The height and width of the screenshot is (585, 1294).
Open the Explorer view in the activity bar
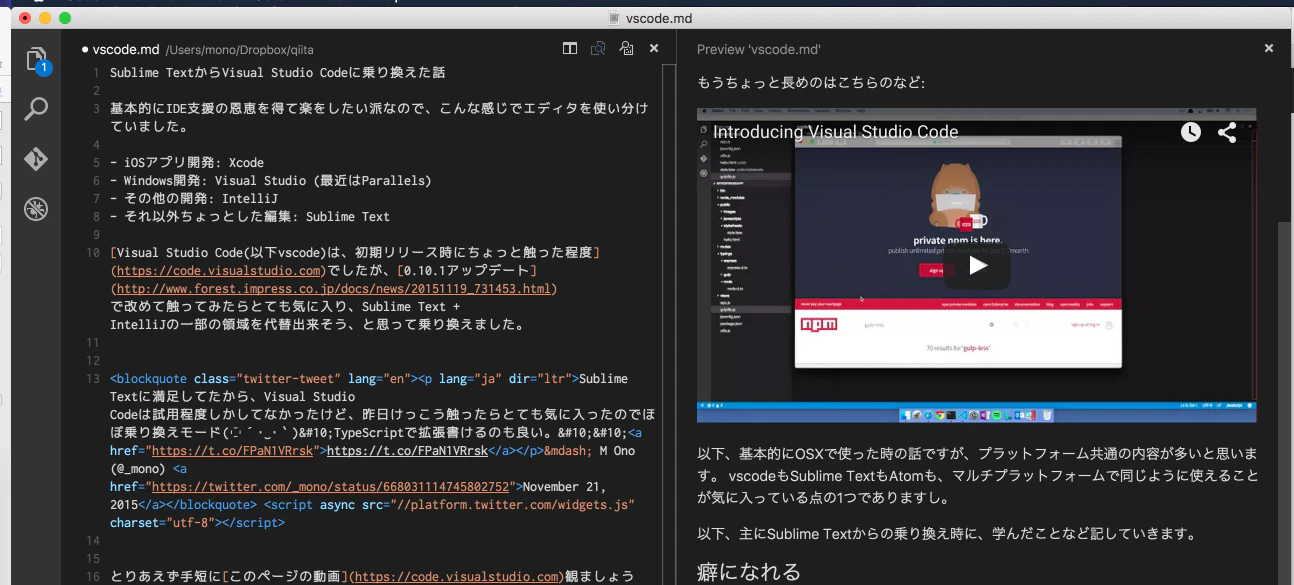[x=37, y=59]
